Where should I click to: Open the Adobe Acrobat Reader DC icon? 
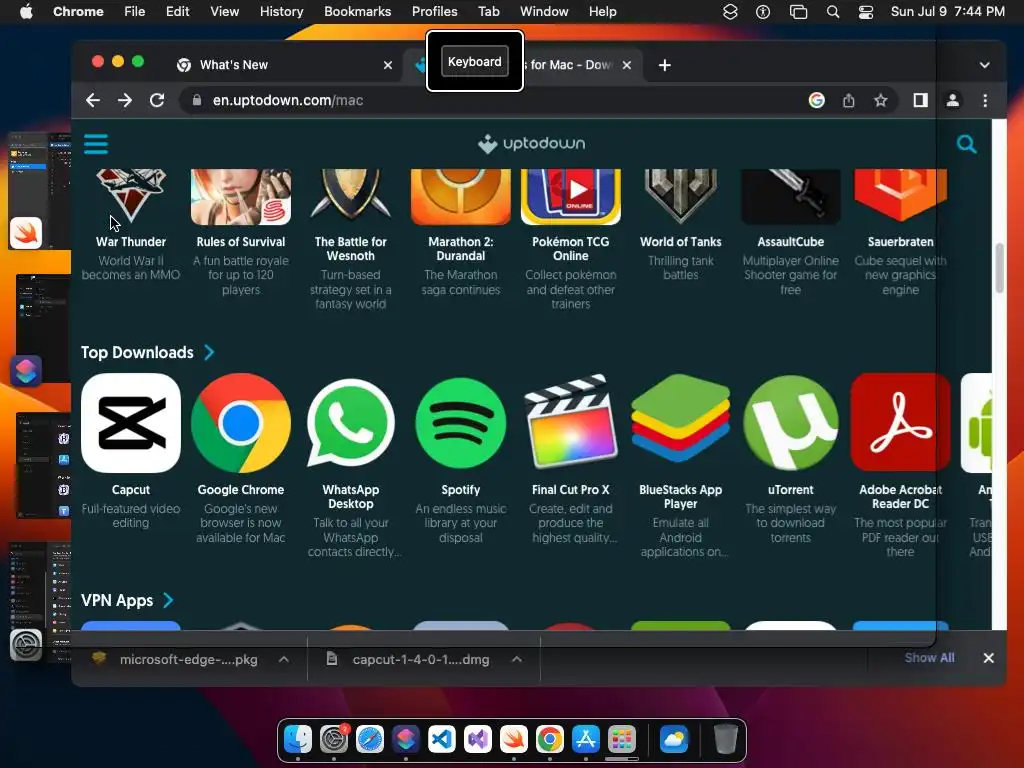pyautogui.click(x=901, y=423)
